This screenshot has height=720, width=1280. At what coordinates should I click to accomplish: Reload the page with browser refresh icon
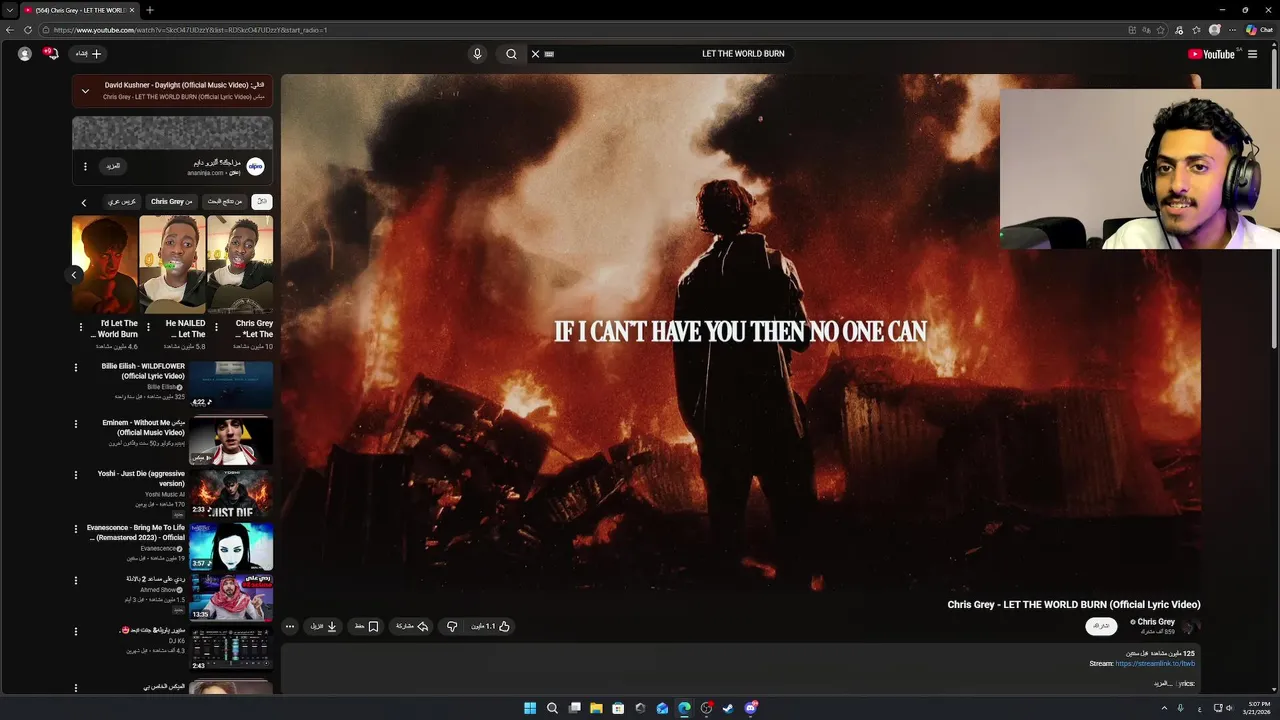(x=28, y=30)
